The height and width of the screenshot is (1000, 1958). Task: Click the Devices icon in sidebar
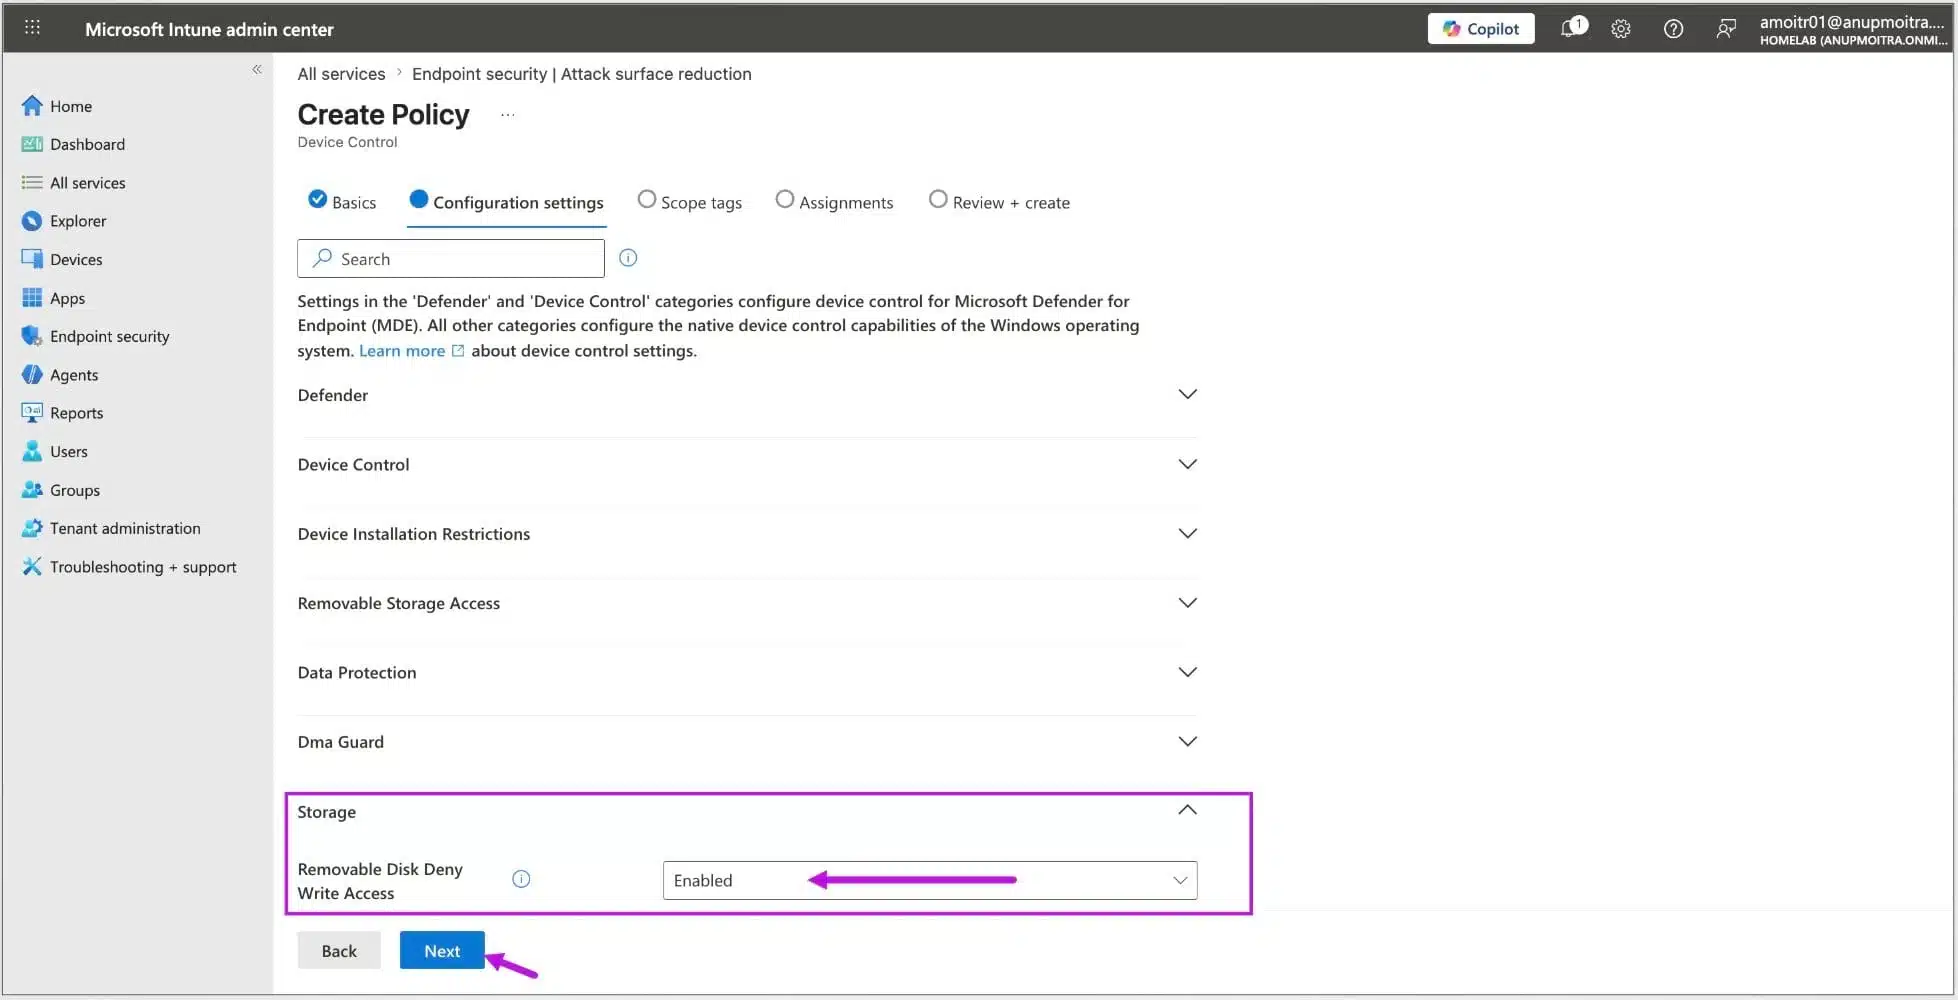coord(32,259)
